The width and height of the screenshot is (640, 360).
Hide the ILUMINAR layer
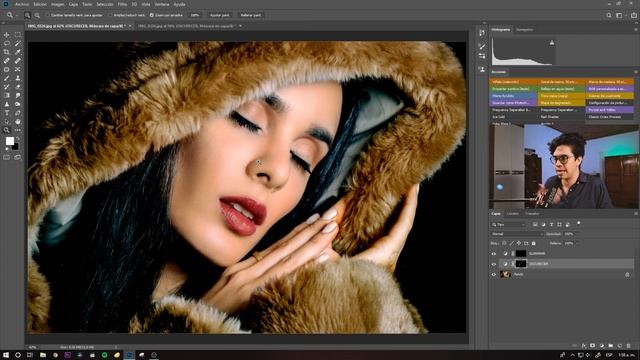(493, 254)
